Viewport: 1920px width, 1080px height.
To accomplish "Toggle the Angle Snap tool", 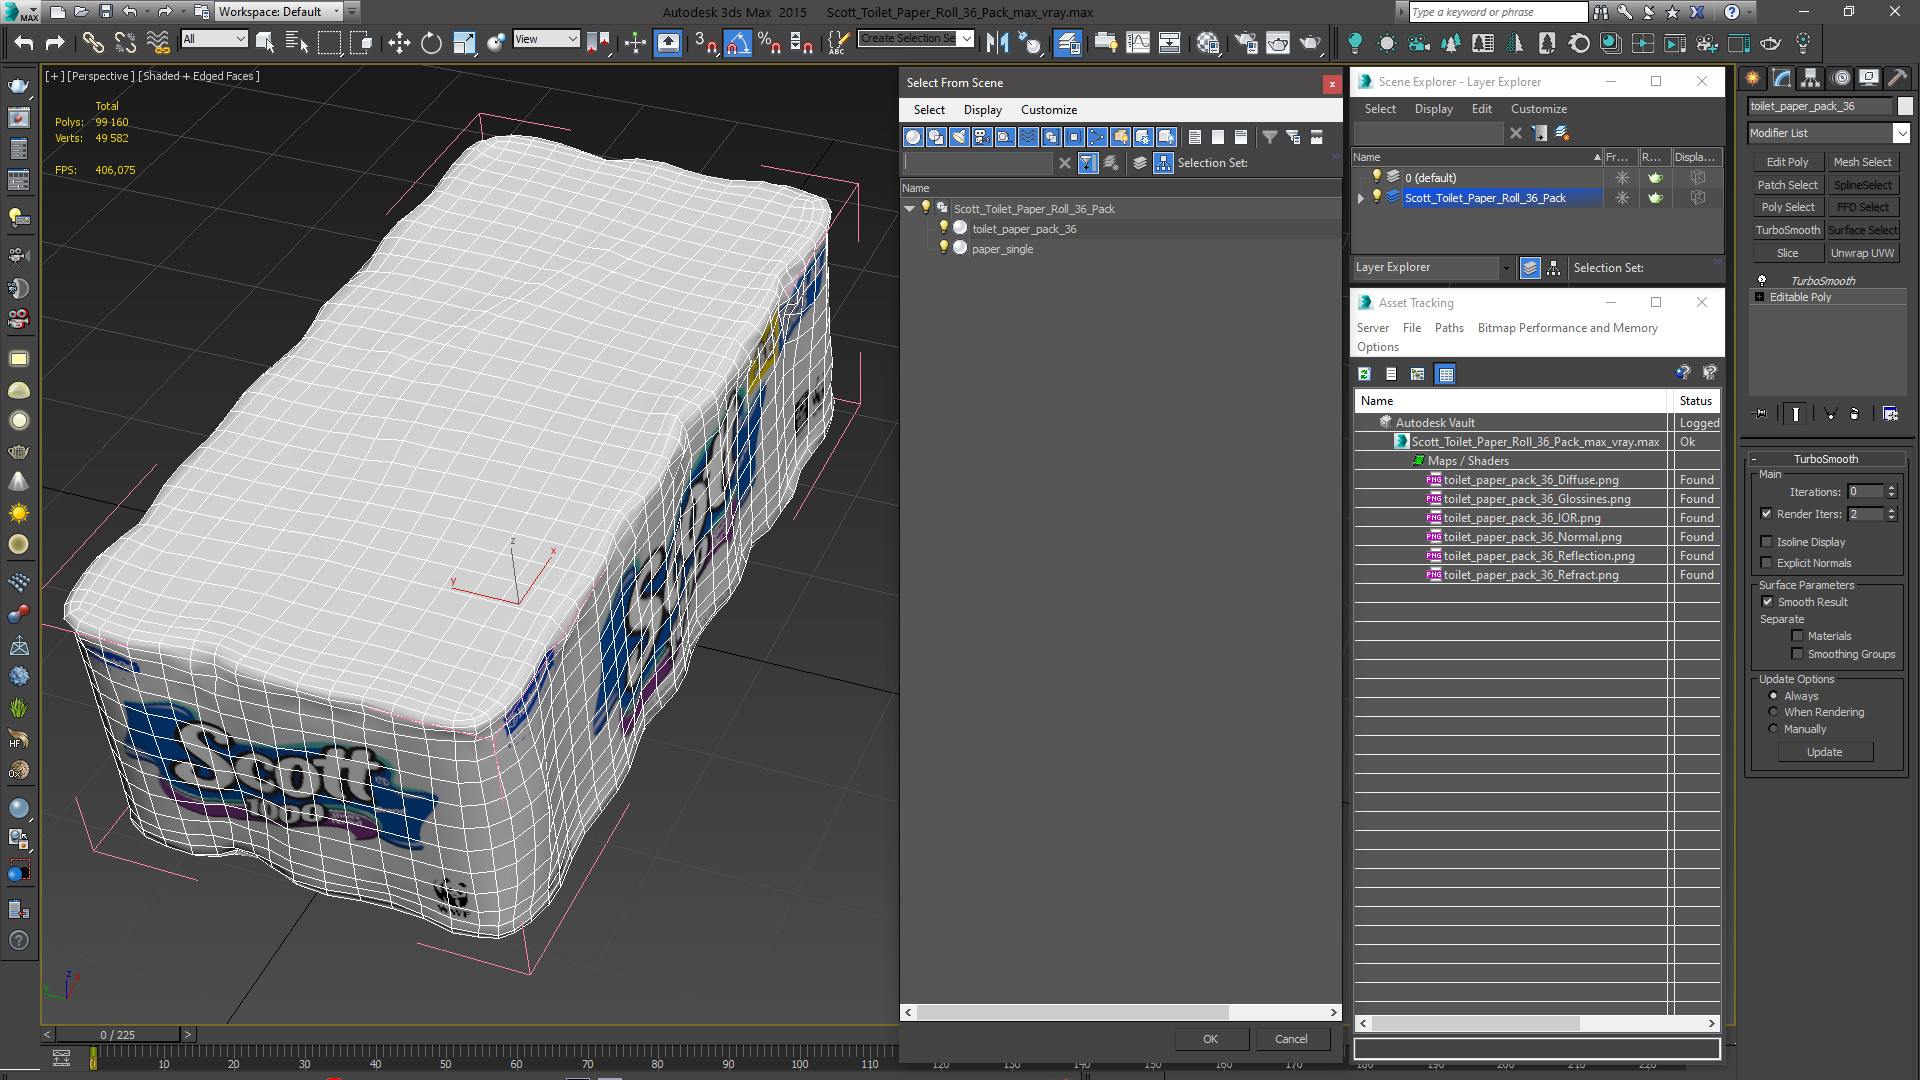I will click(737, 42).
